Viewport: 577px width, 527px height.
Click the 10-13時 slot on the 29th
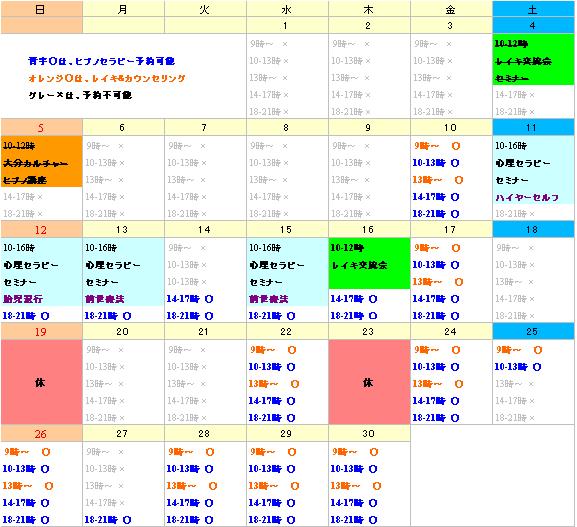click(x=272, y=469)
